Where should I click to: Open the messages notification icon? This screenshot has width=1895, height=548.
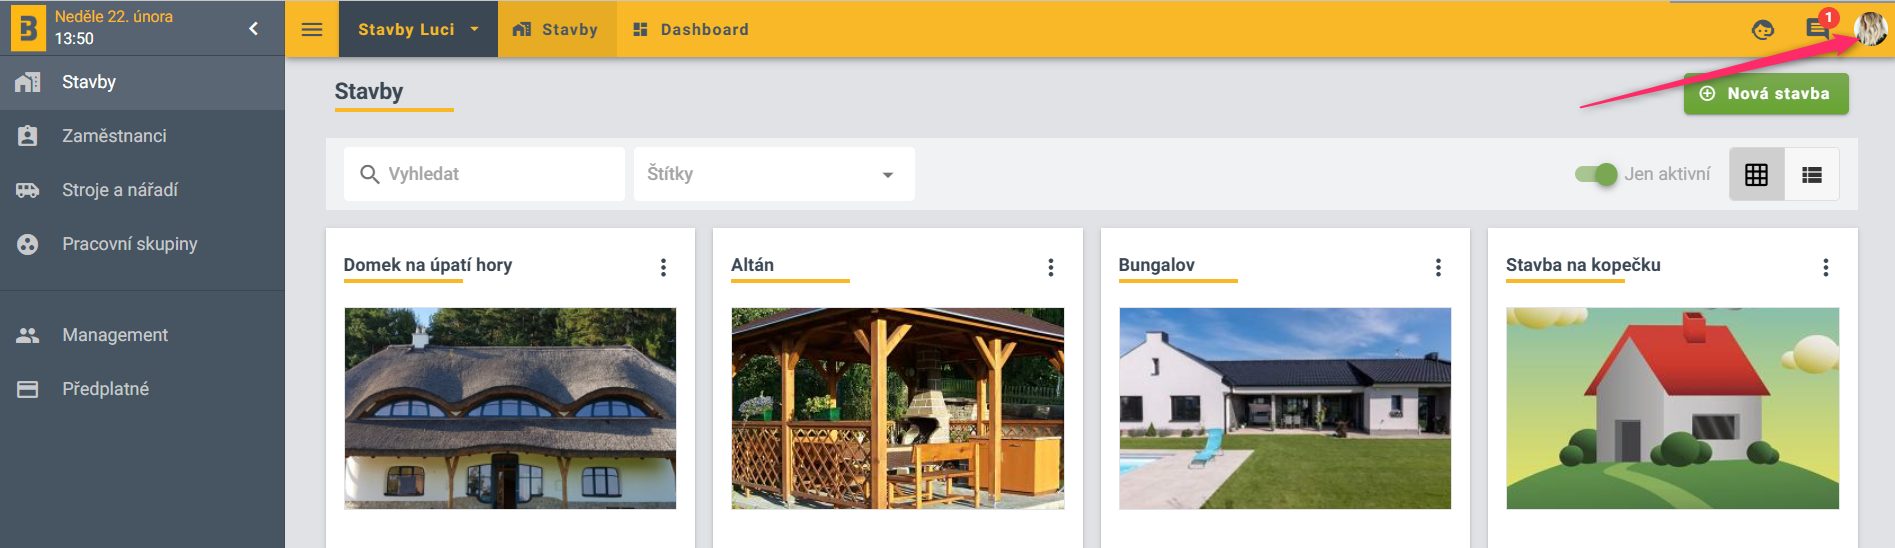click(1817, 29)
